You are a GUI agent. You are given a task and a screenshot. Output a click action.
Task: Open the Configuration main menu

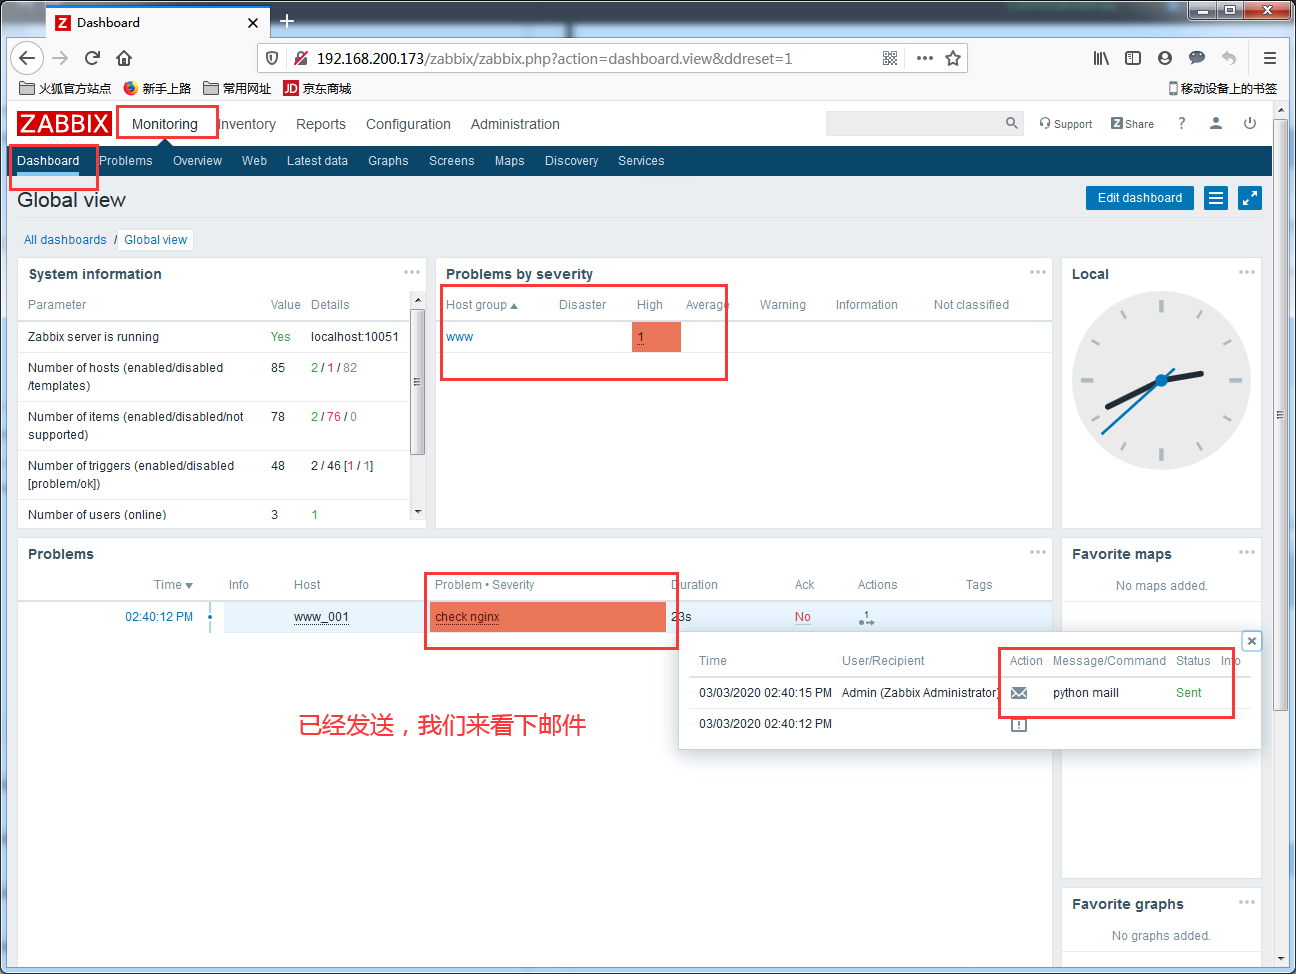(x=408, y=124)
